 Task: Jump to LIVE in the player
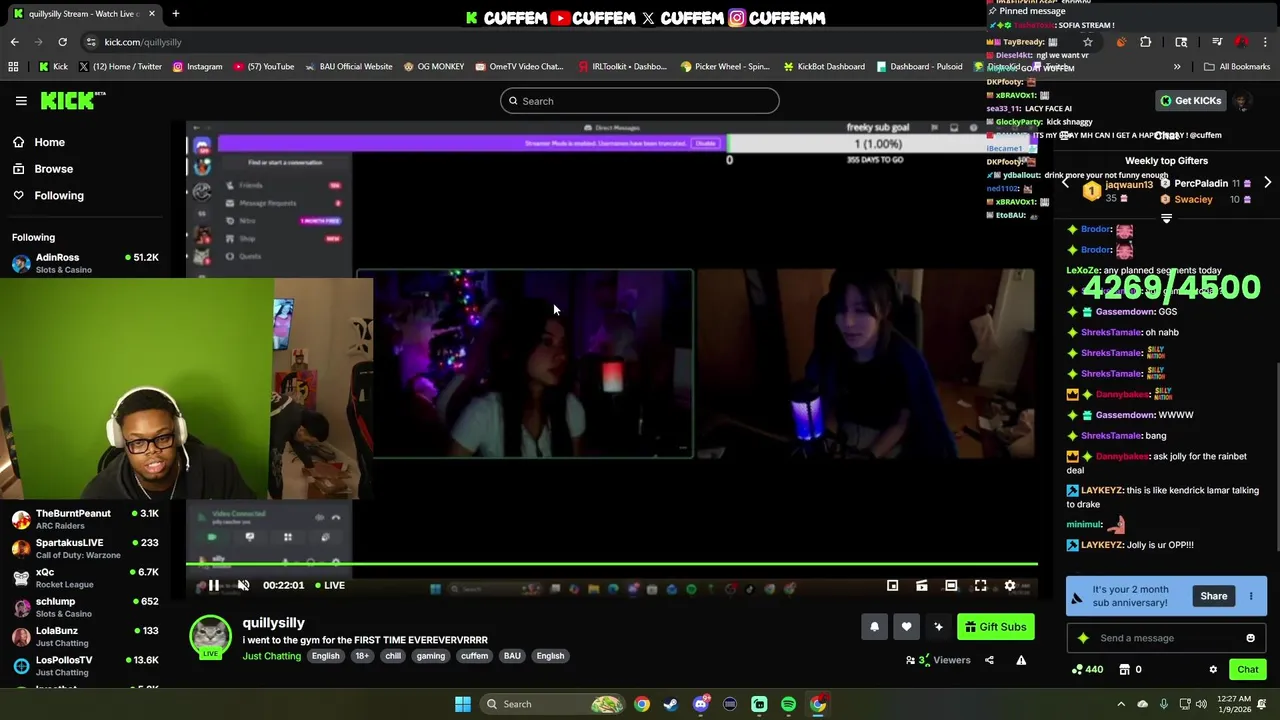tap(331, 585)
